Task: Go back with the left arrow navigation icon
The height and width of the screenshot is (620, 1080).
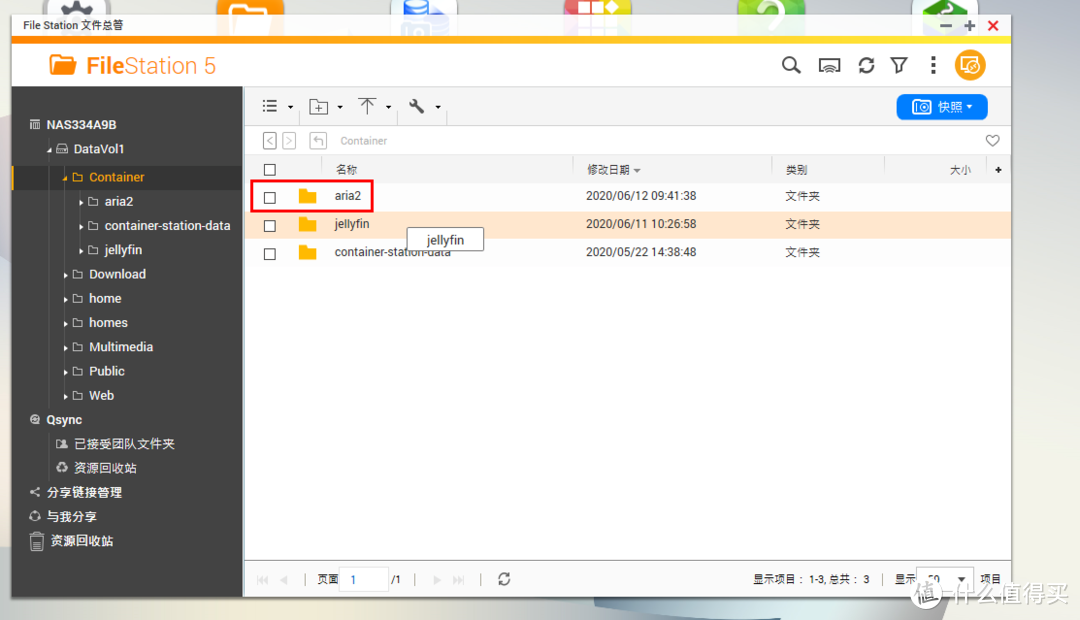Action: pyautogui.click(x=270, y=141)
